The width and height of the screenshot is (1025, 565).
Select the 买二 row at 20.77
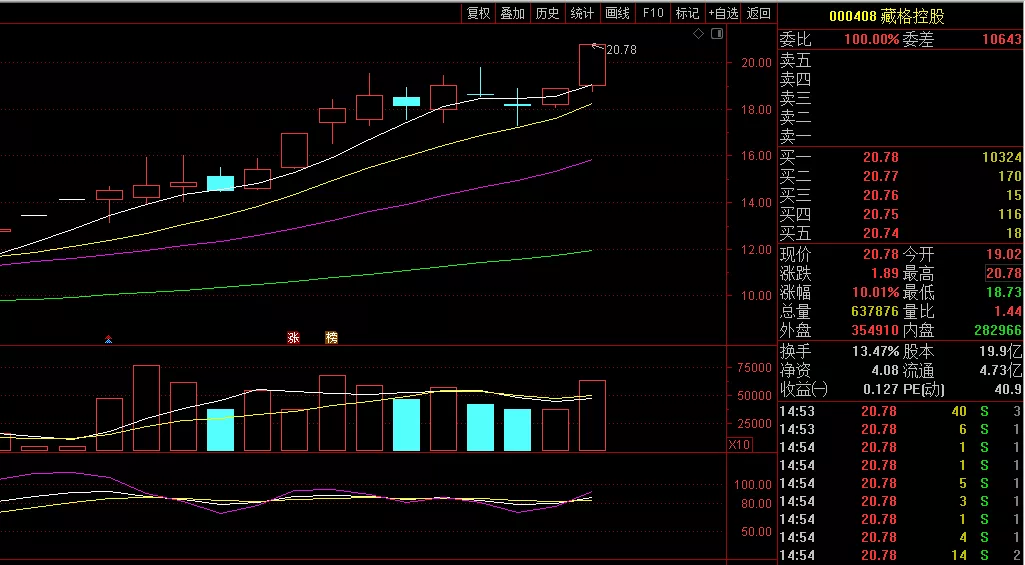901,177
